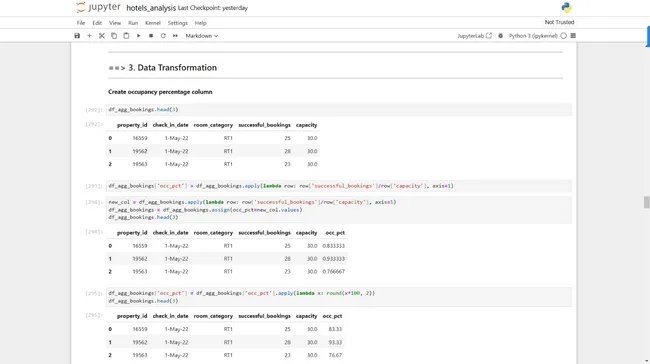Screen dimensions: 650x364
Task: Click value 93.33 in output 295
Action: (x=335, y=342)
